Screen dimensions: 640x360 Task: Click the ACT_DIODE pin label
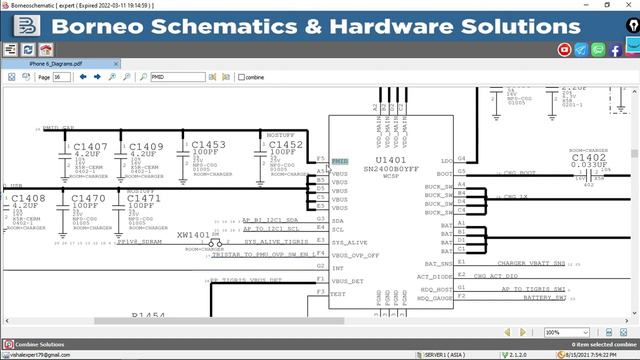pos(435,277)
